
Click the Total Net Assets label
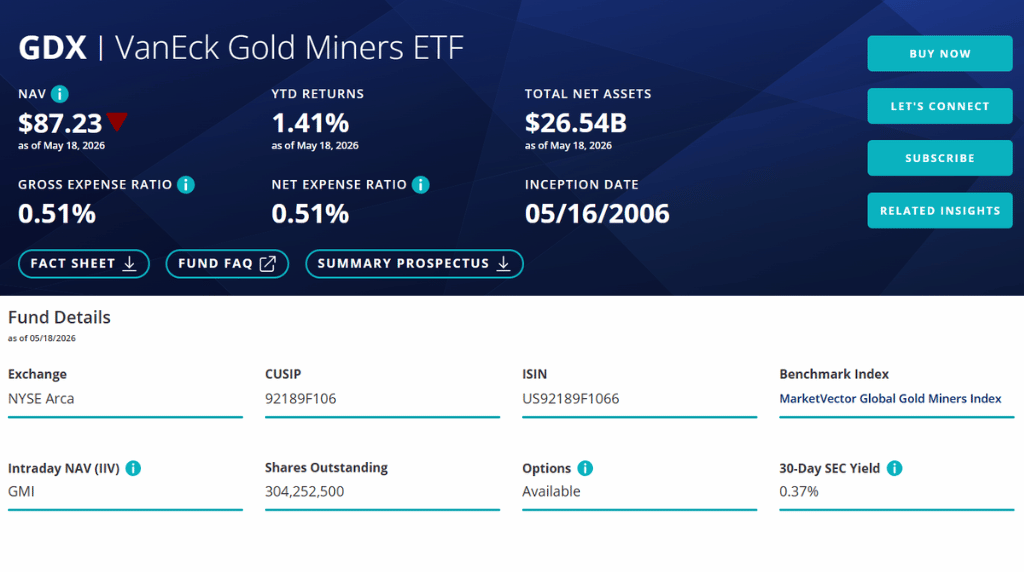[x=588, y=94]
